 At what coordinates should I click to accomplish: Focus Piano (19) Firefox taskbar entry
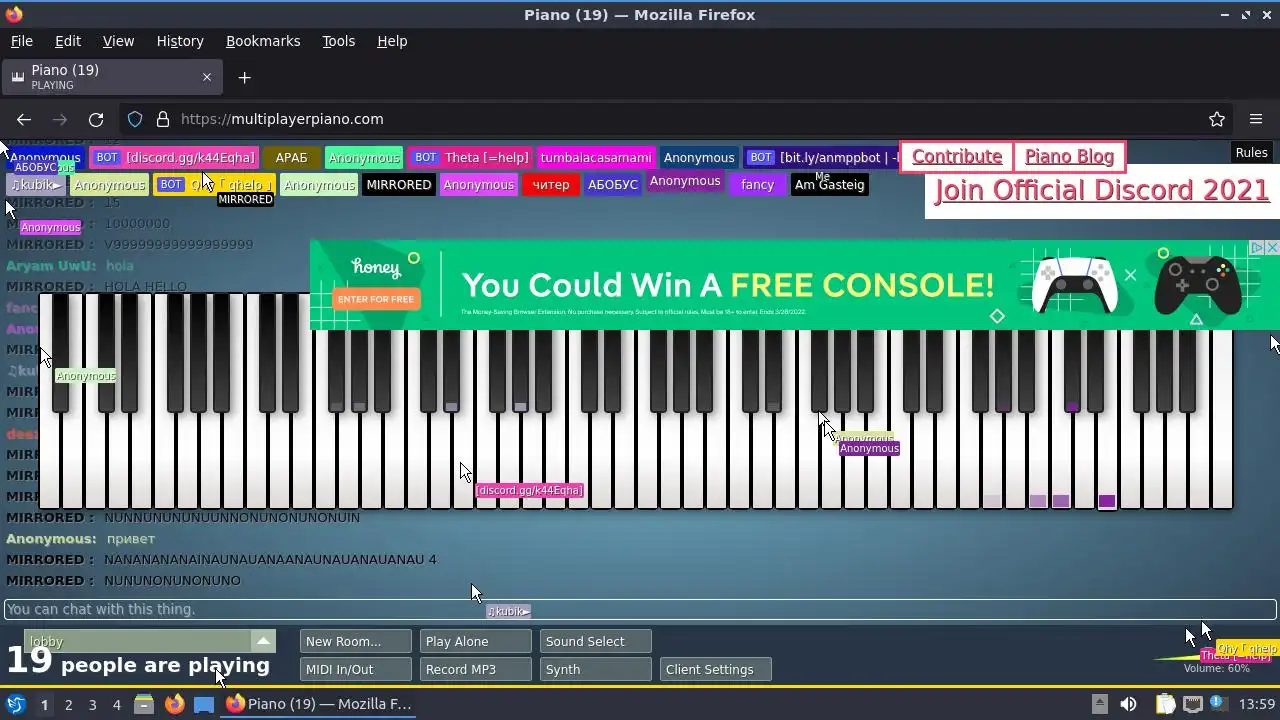coord(320,704)
